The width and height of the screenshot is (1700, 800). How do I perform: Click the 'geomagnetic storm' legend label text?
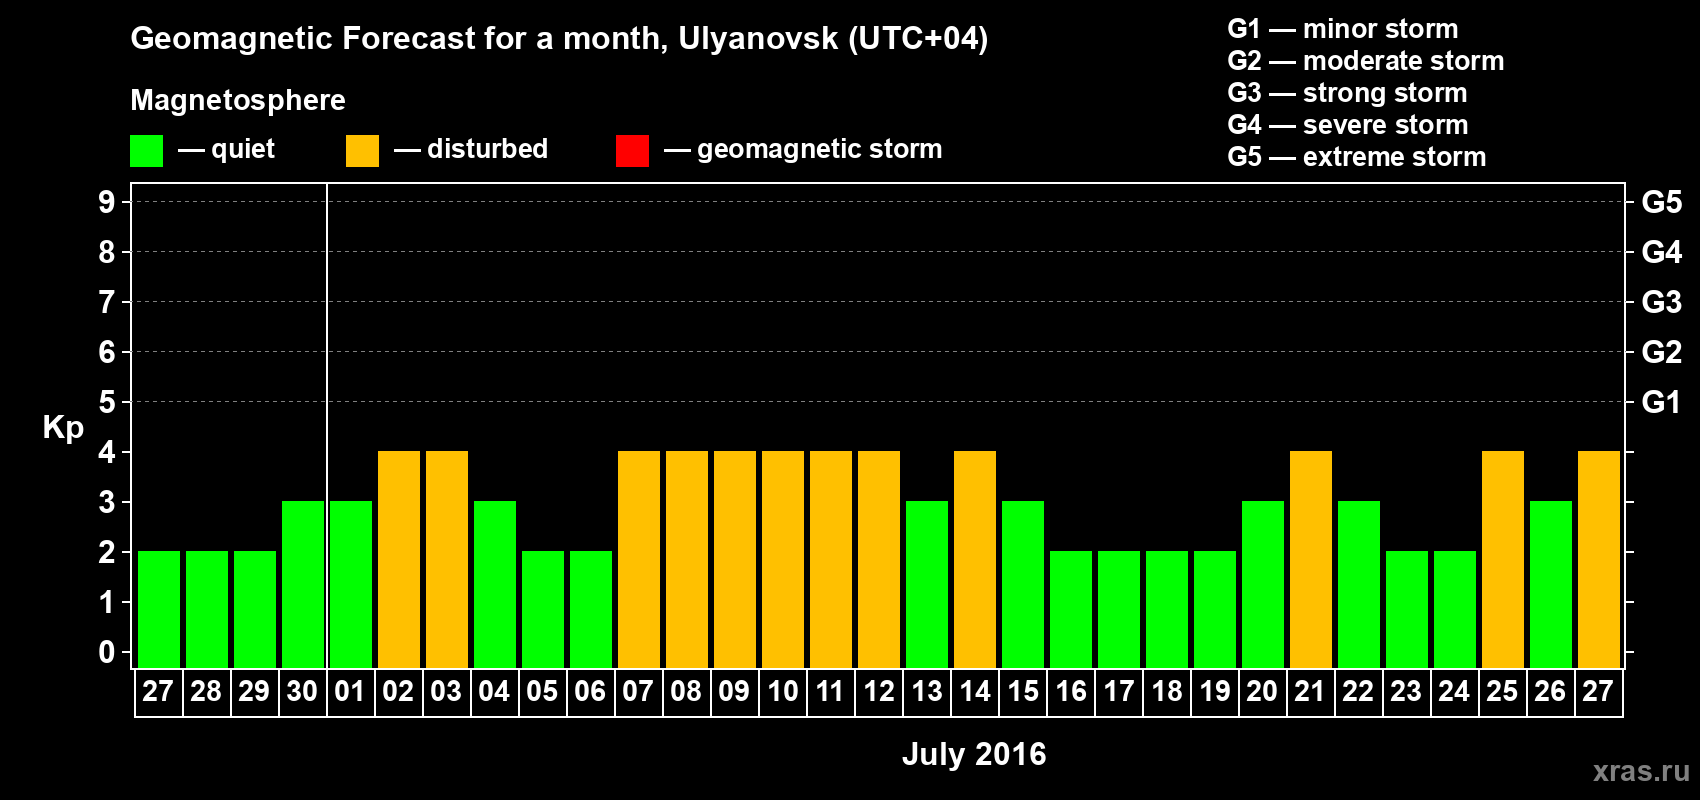click(820, 150)
